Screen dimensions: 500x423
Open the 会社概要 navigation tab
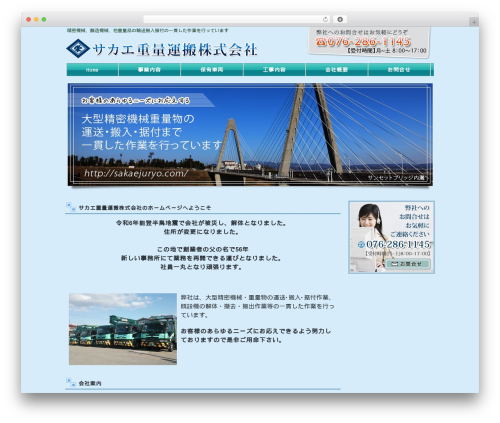coord(337,70)
